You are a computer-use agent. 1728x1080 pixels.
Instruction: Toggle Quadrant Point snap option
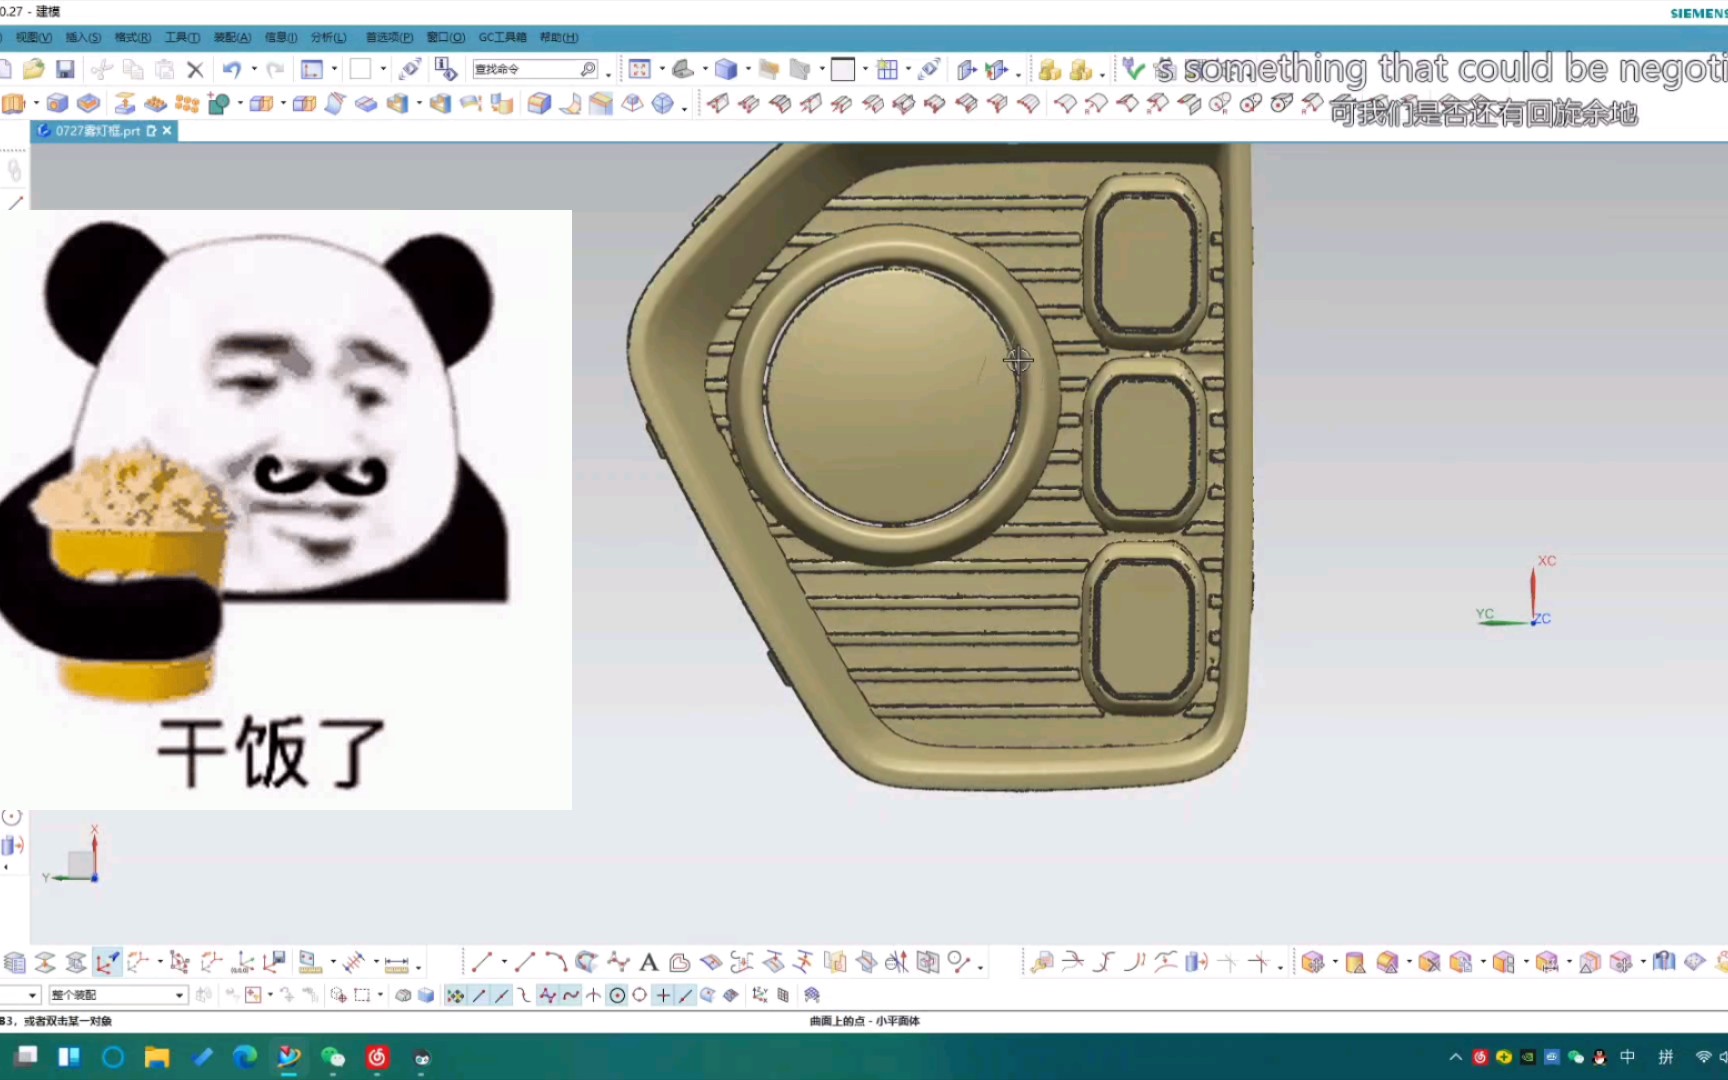640,995
